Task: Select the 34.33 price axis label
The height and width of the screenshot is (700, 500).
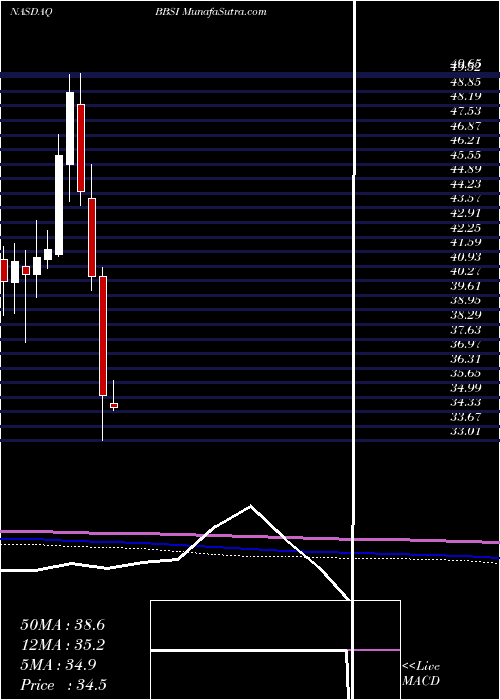Action: pos(465,402)
